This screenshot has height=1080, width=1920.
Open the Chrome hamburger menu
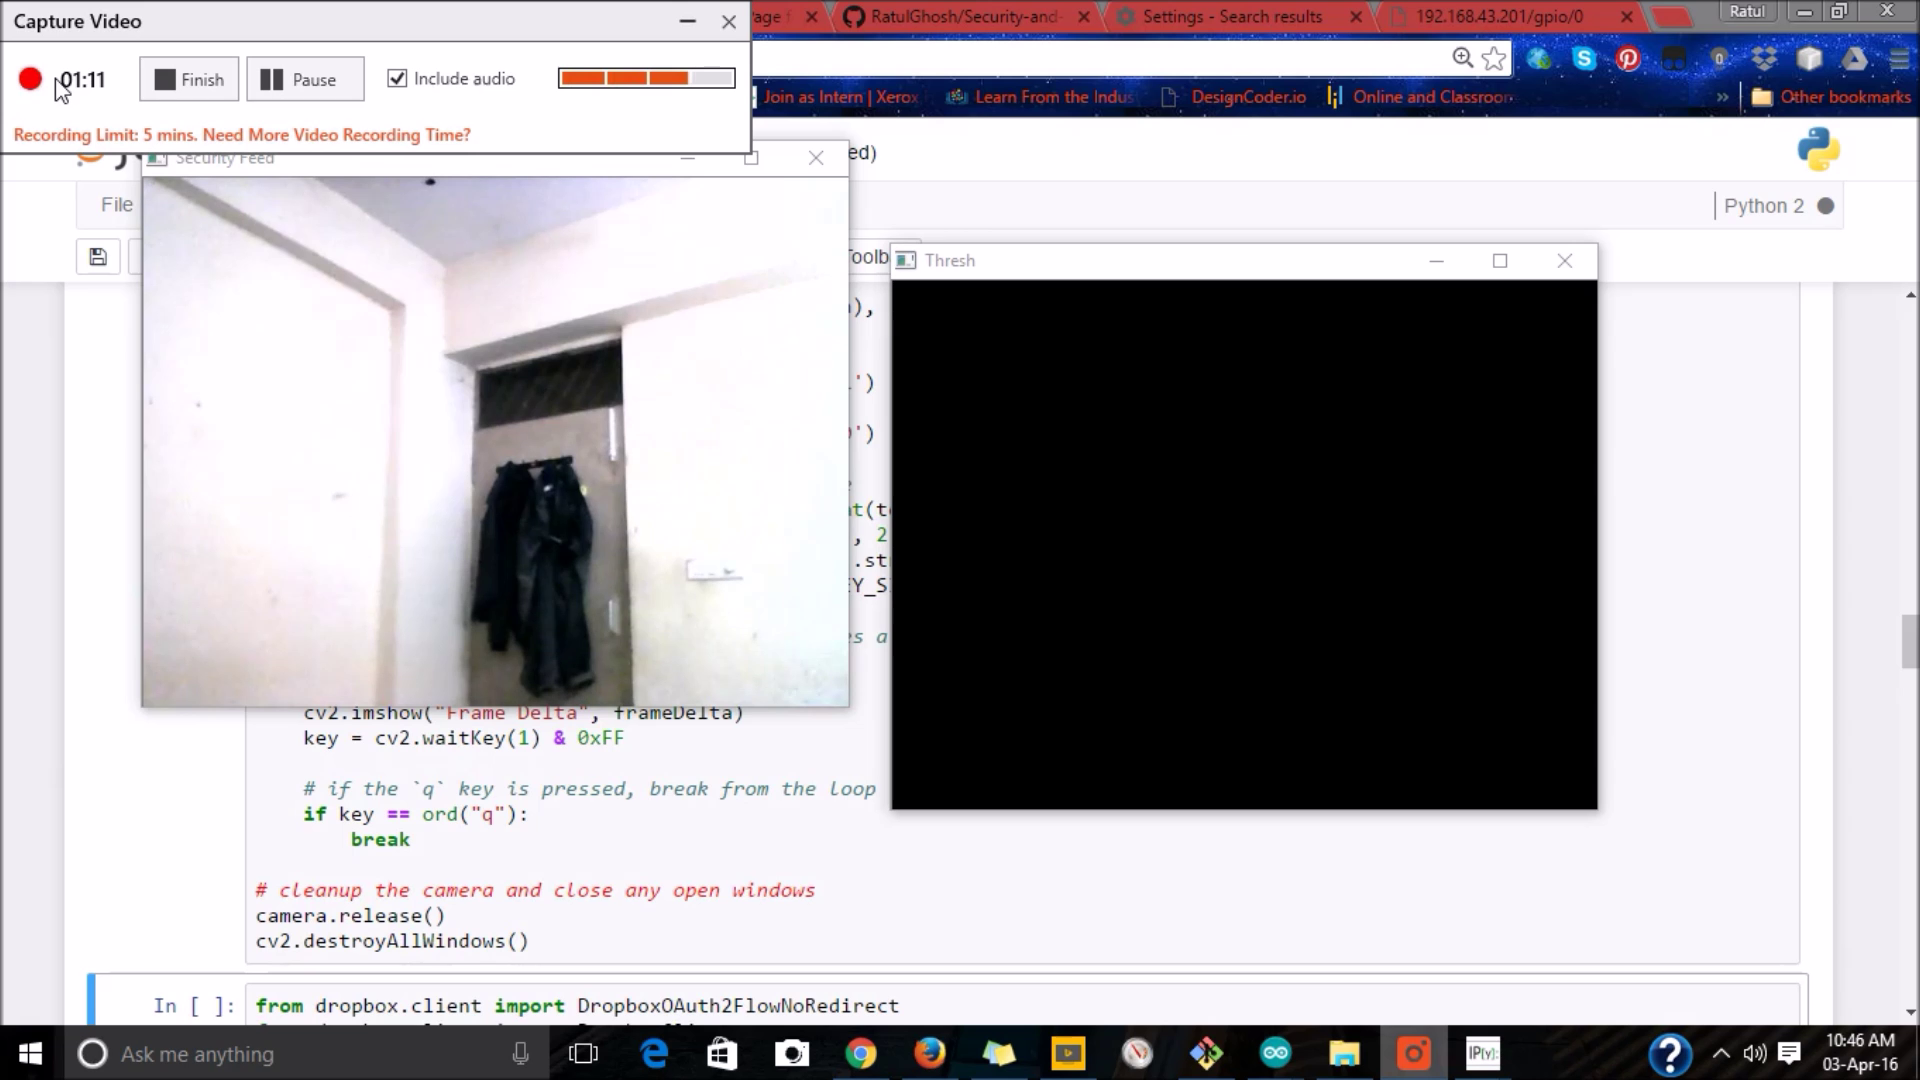(1898, 59)
